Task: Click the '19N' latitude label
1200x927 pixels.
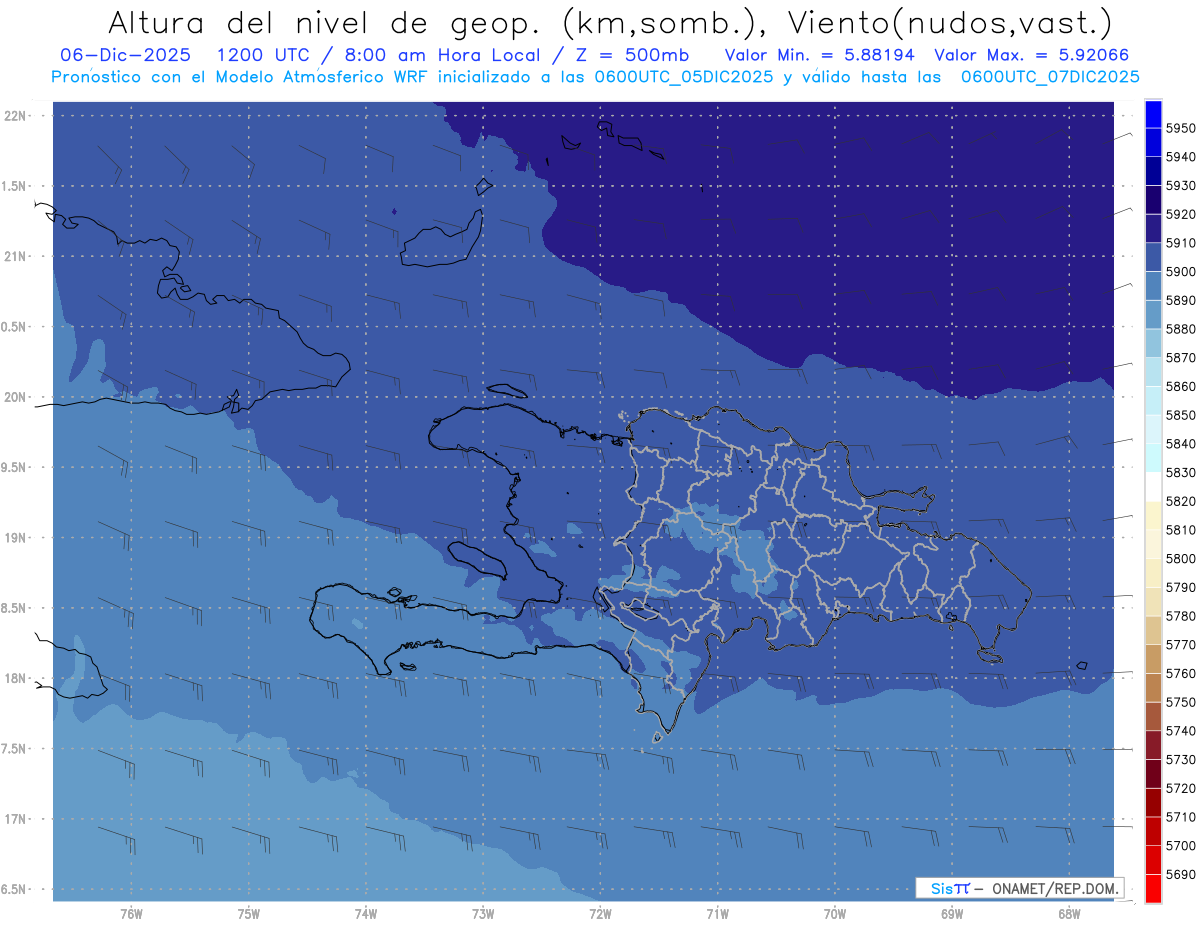Action: coord(15,537)
